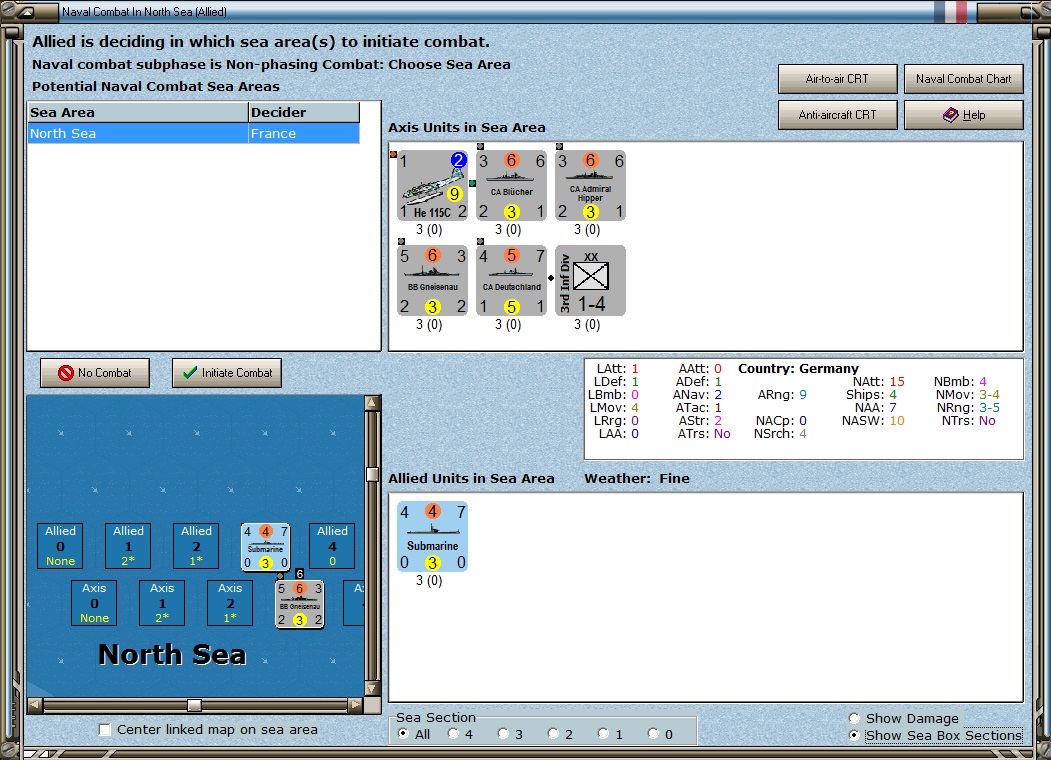The image size is (1051, 760).
Task: Select the North Sea row in sea area list
Action: coord(194,133)
